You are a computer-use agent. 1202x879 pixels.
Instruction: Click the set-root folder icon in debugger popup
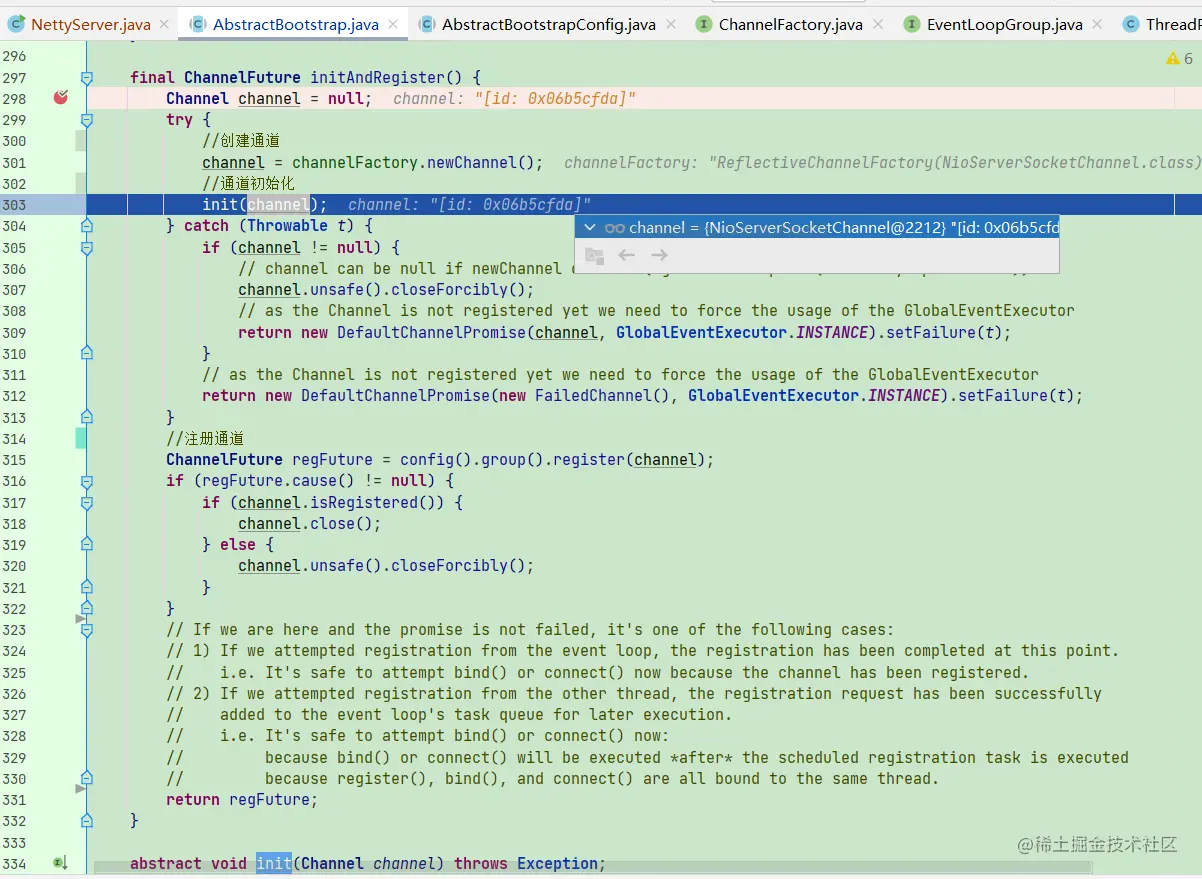tap(594, 256)
